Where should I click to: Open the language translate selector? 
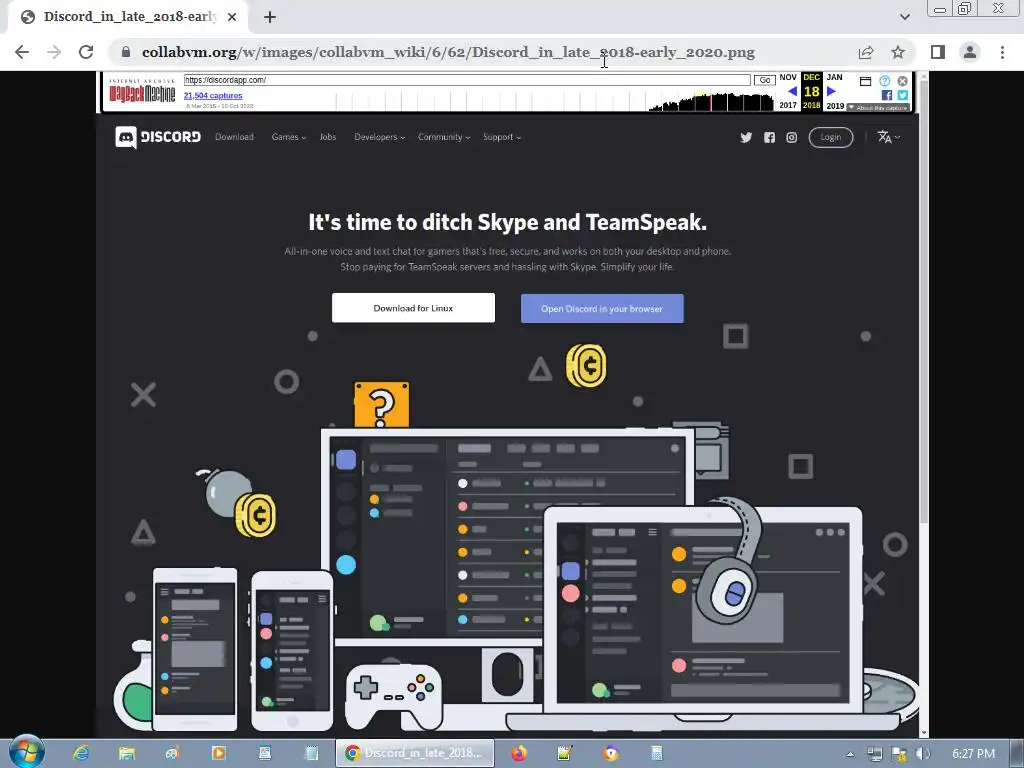(x=888, y=137)
